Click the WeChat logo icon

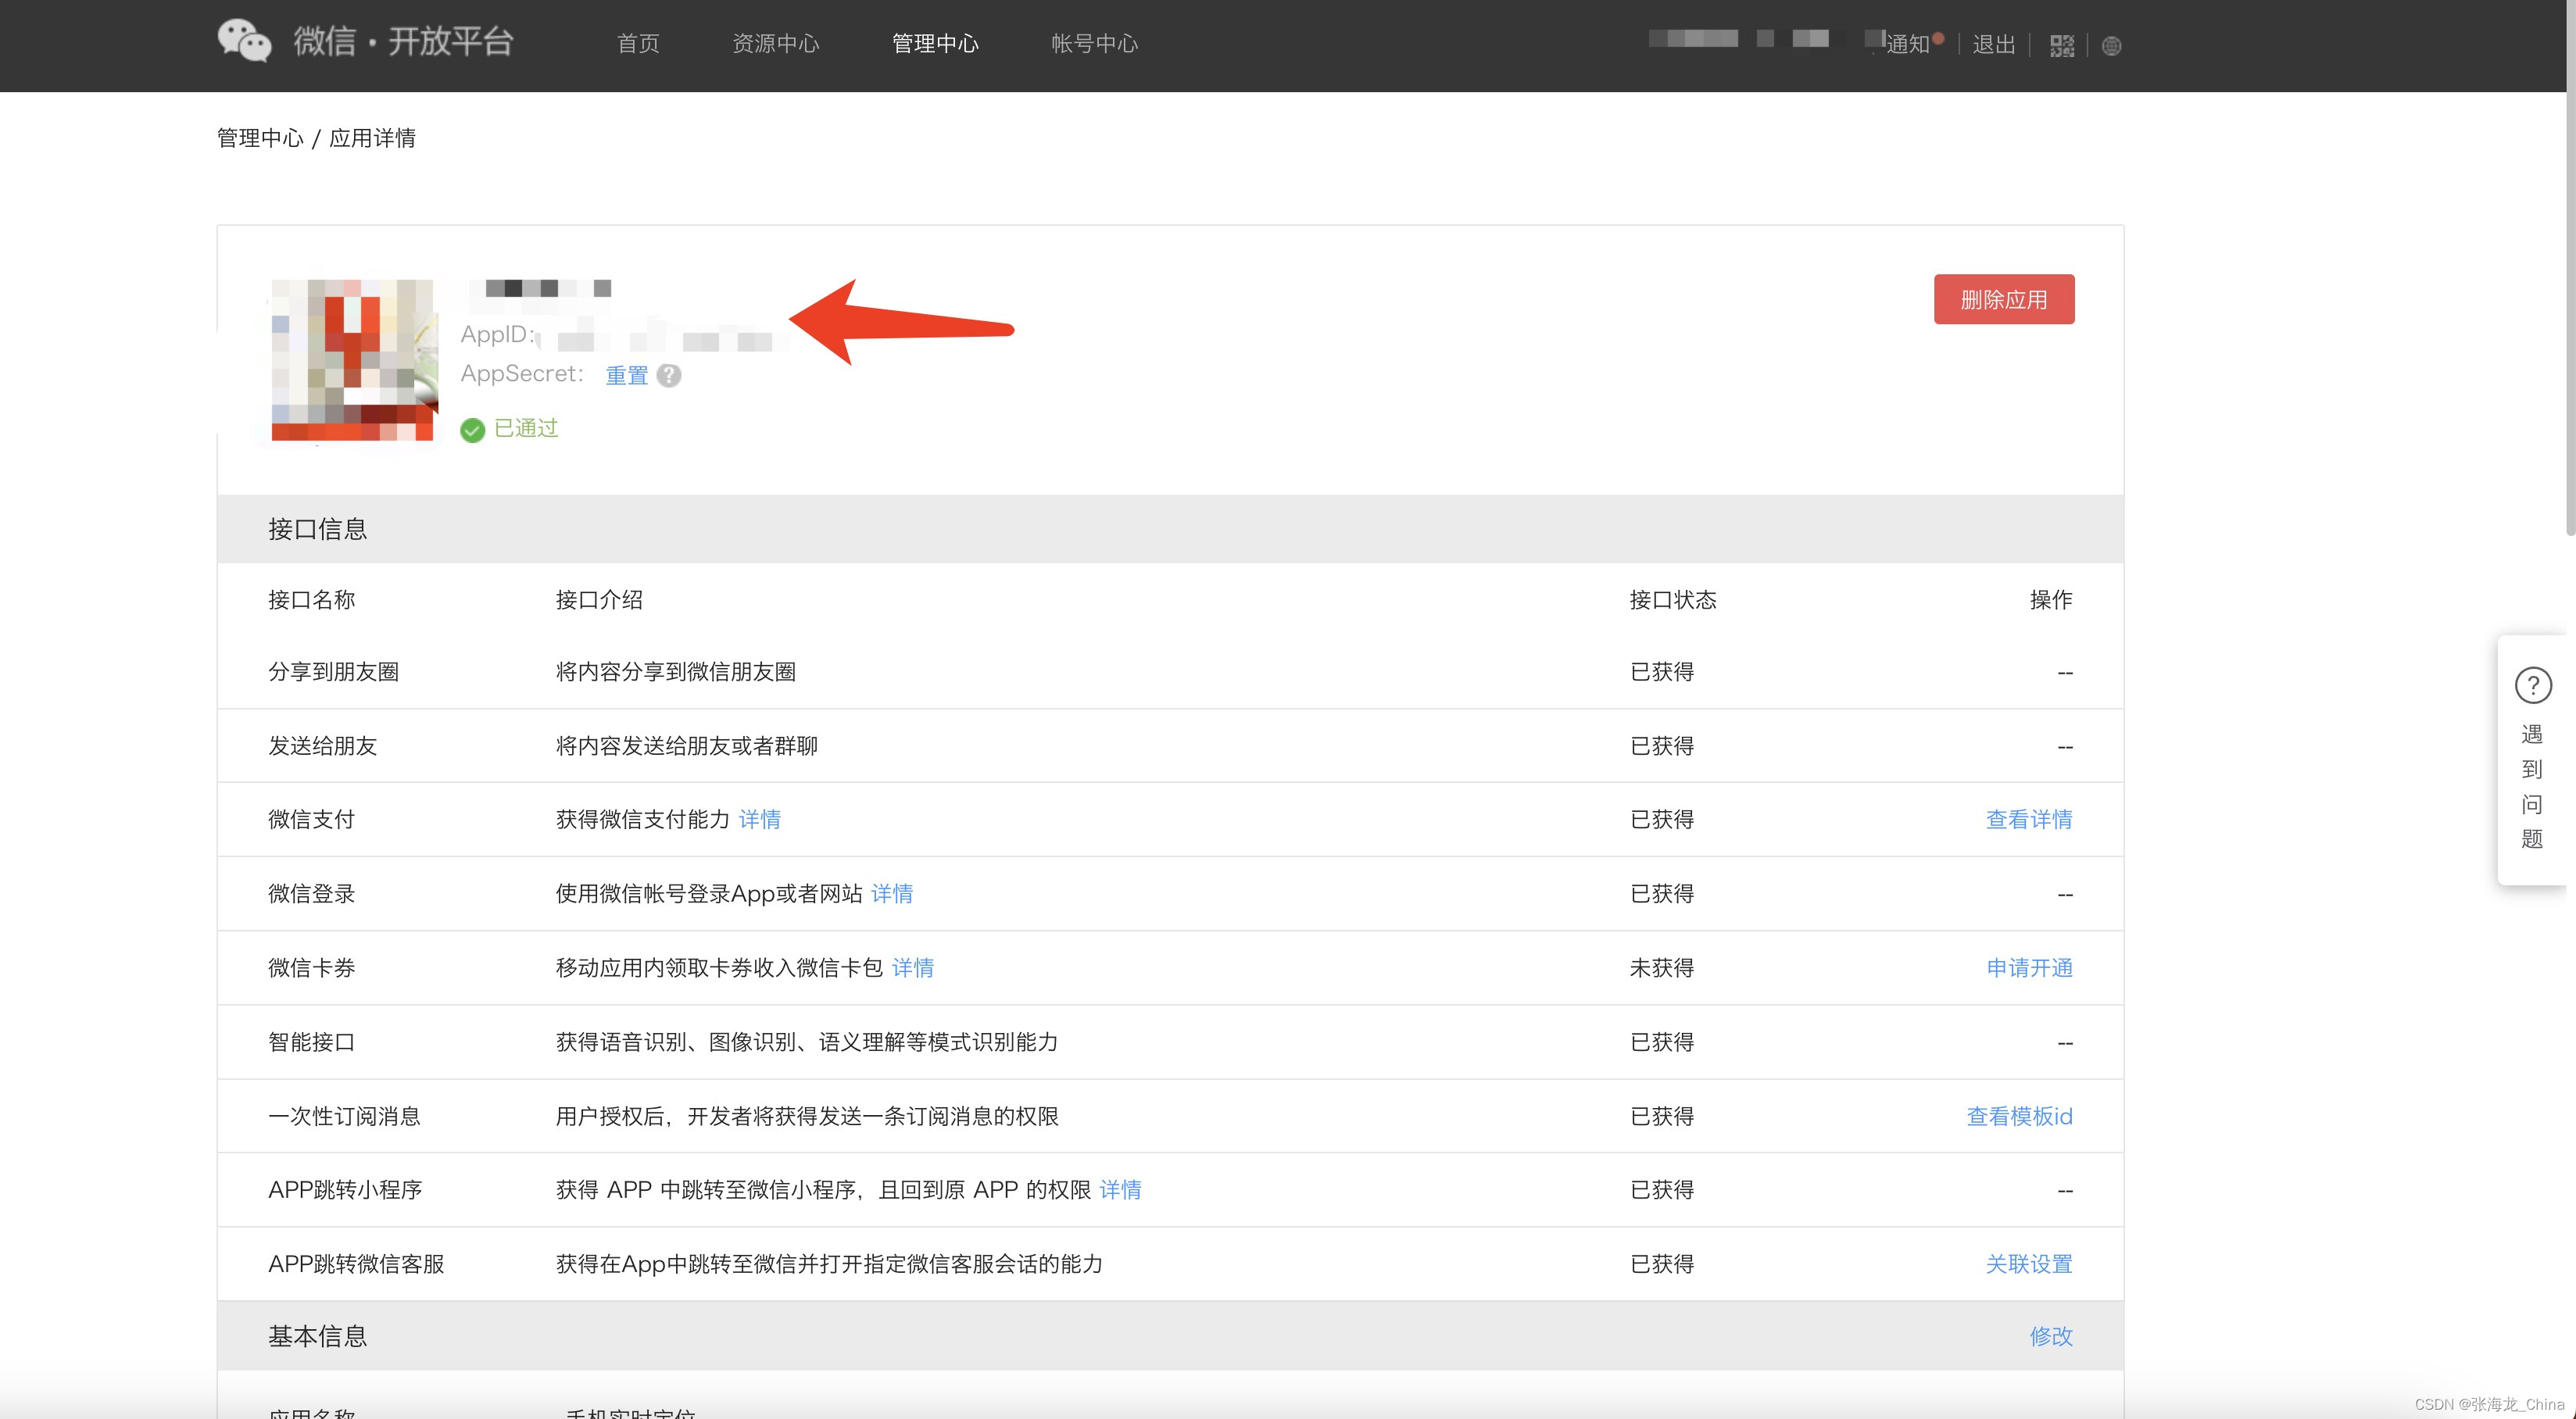[x=244, y=41]
